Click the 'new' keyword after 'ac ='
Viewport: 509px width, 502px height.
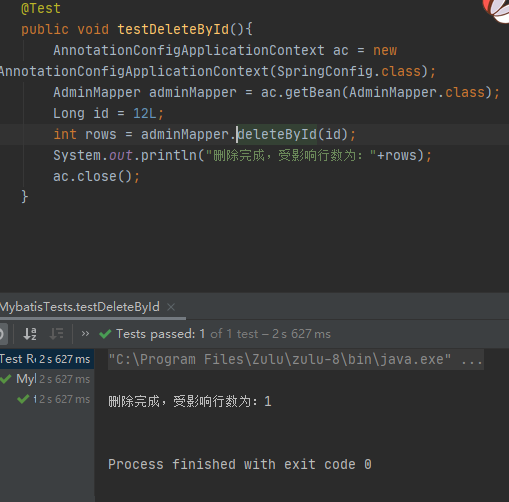(x=385, y=51)
